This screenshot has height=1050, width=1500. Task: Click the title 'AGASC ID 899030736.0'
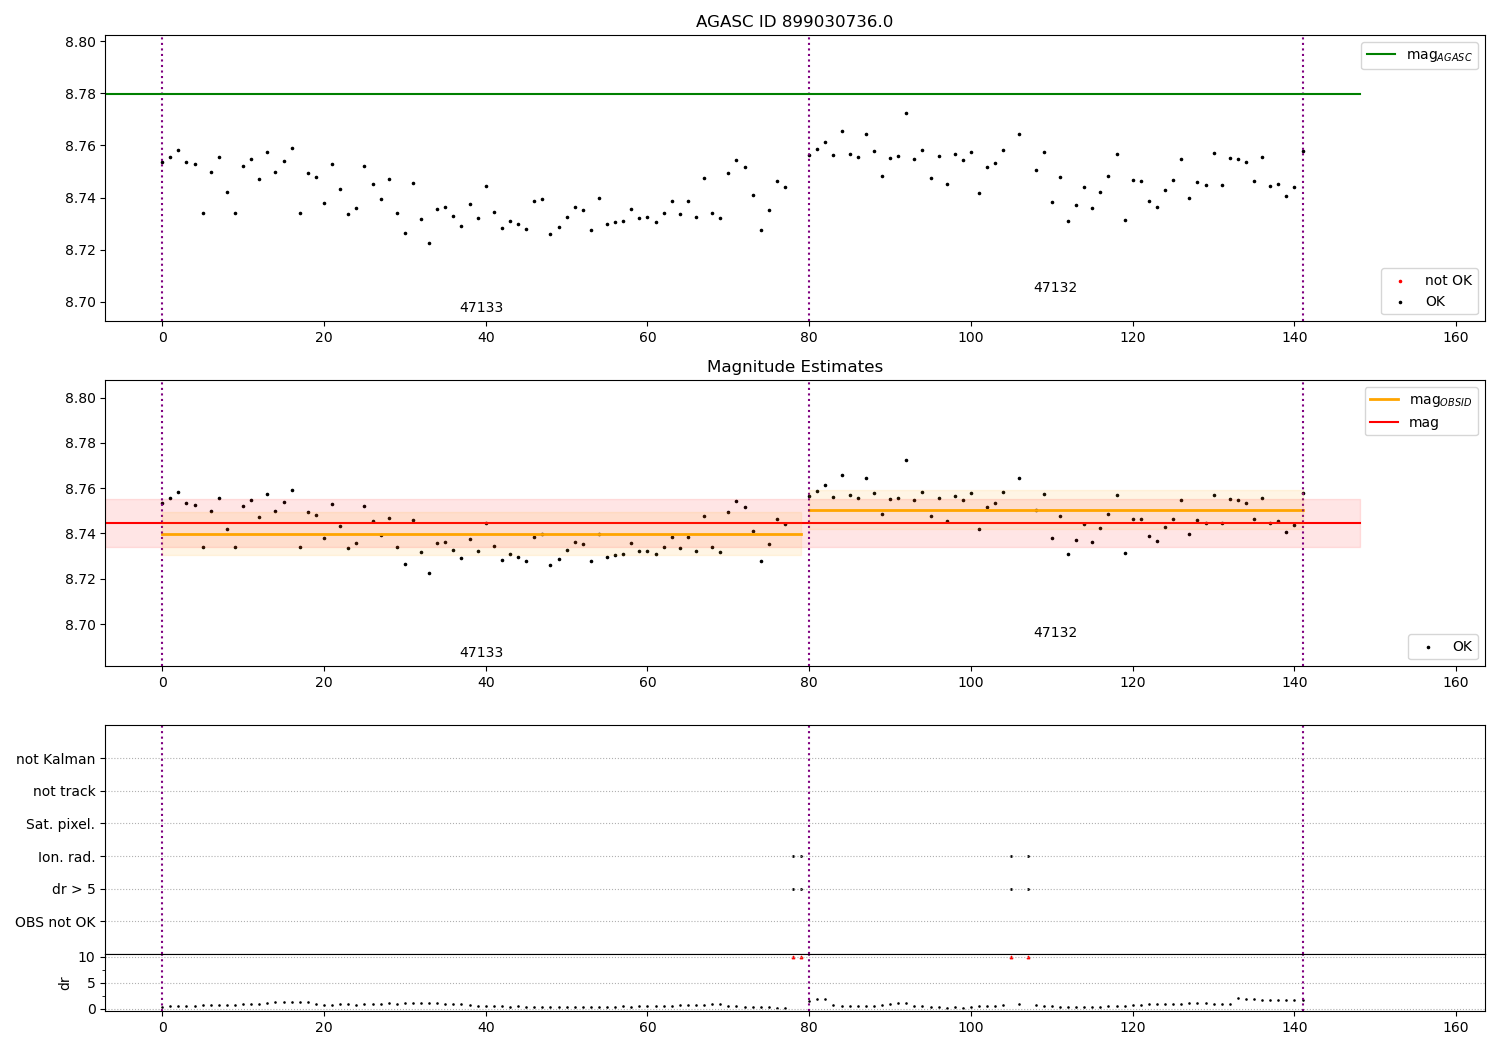point(794,22)
